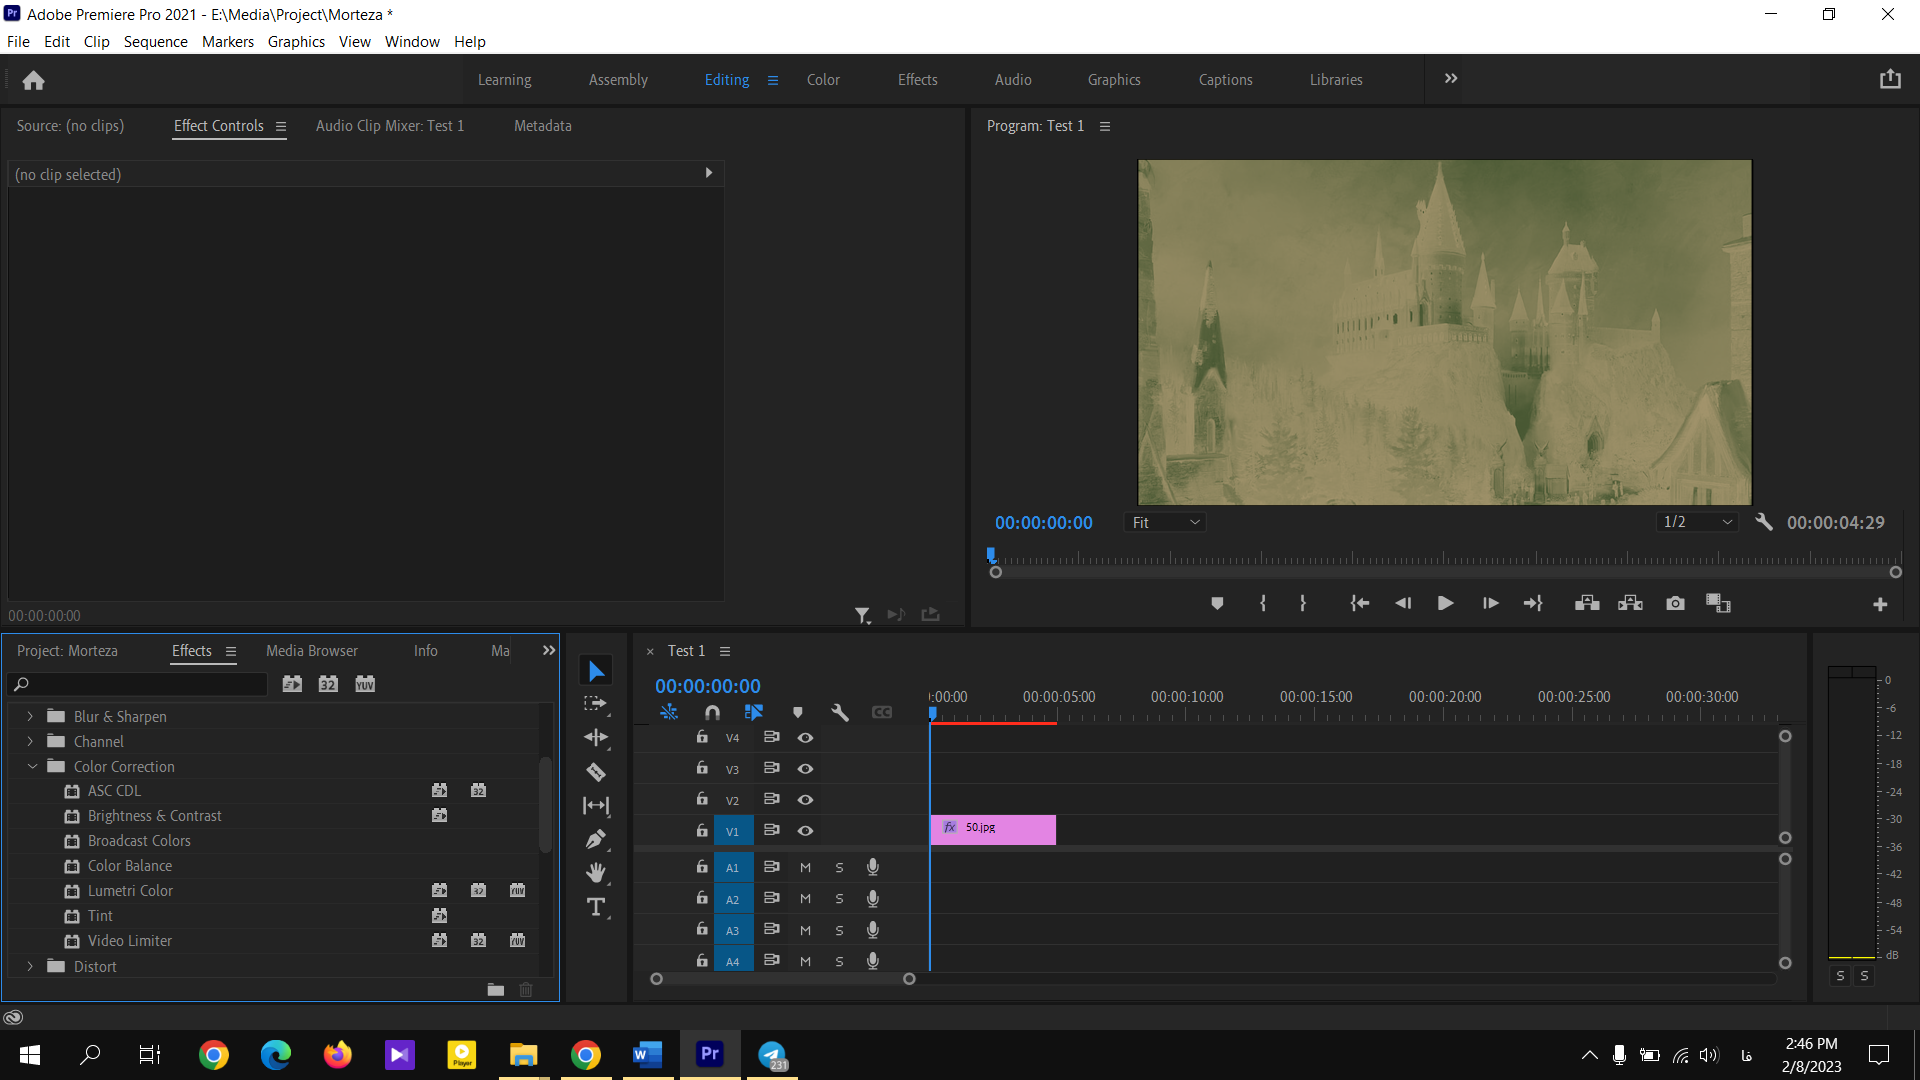Mute A1 audio track
The width and height of the screenshot is (1920, 1080).
coord(806,866)
